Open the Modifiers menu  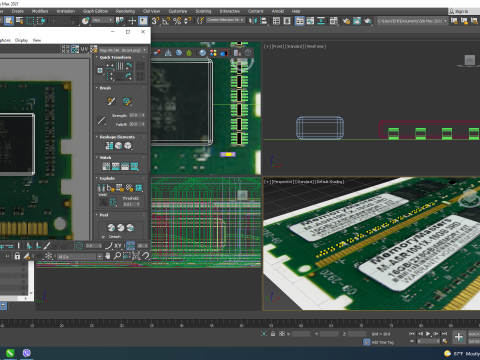pos(40,11)
